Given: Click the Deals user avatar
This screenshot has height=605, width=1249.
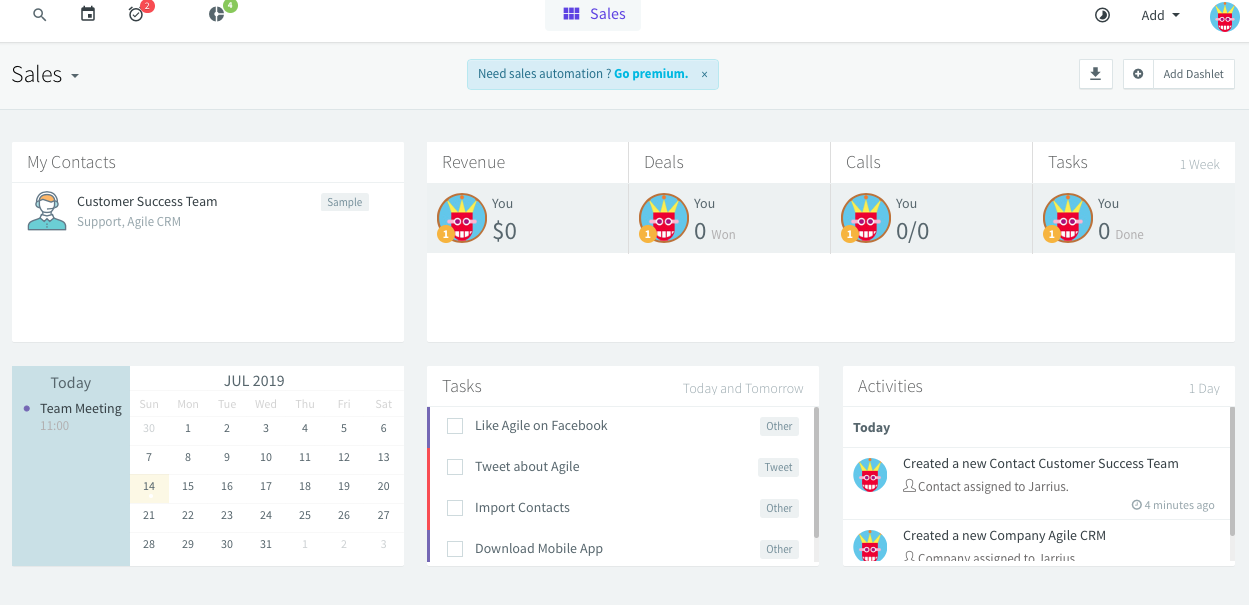Looking at the screenshot, I should tap(664, 218).
